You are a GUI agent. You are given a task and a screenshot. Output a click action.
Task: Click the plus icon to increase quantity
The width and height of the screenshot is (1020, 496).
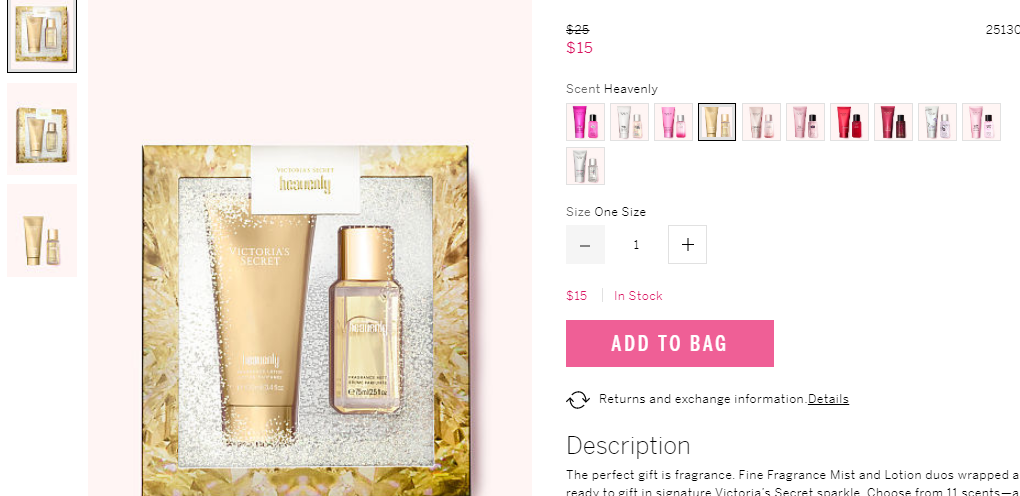[x=687, y=245]
